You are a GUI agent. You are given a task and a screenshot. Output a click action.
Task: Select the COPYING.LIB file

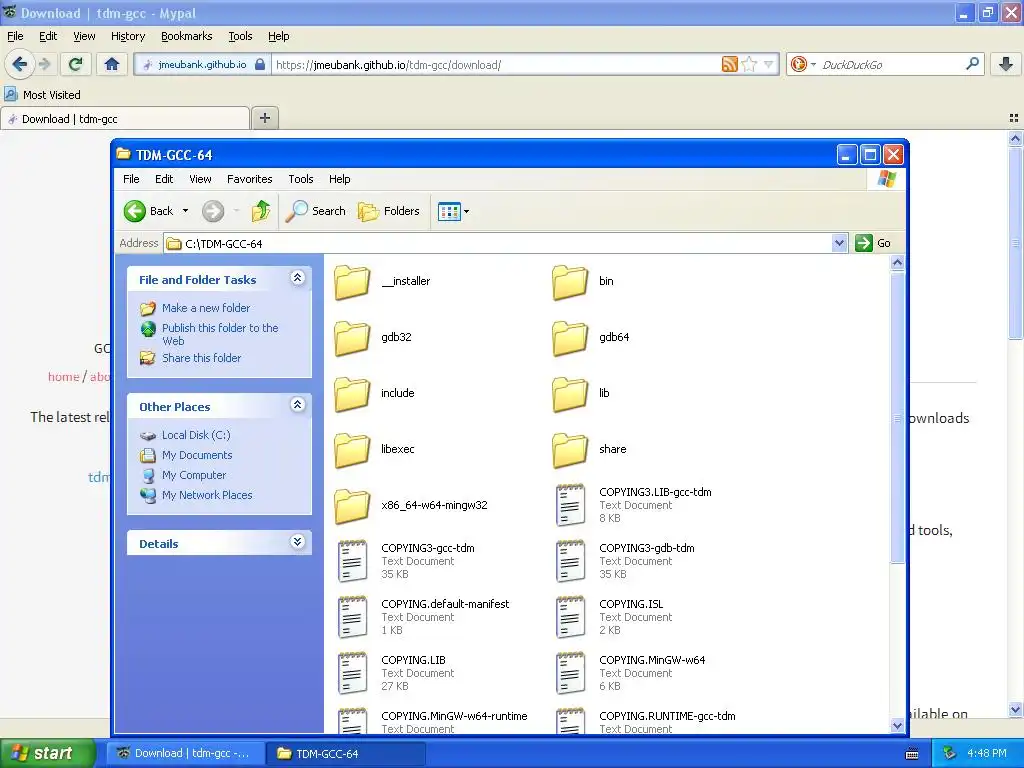click(395, 673)
